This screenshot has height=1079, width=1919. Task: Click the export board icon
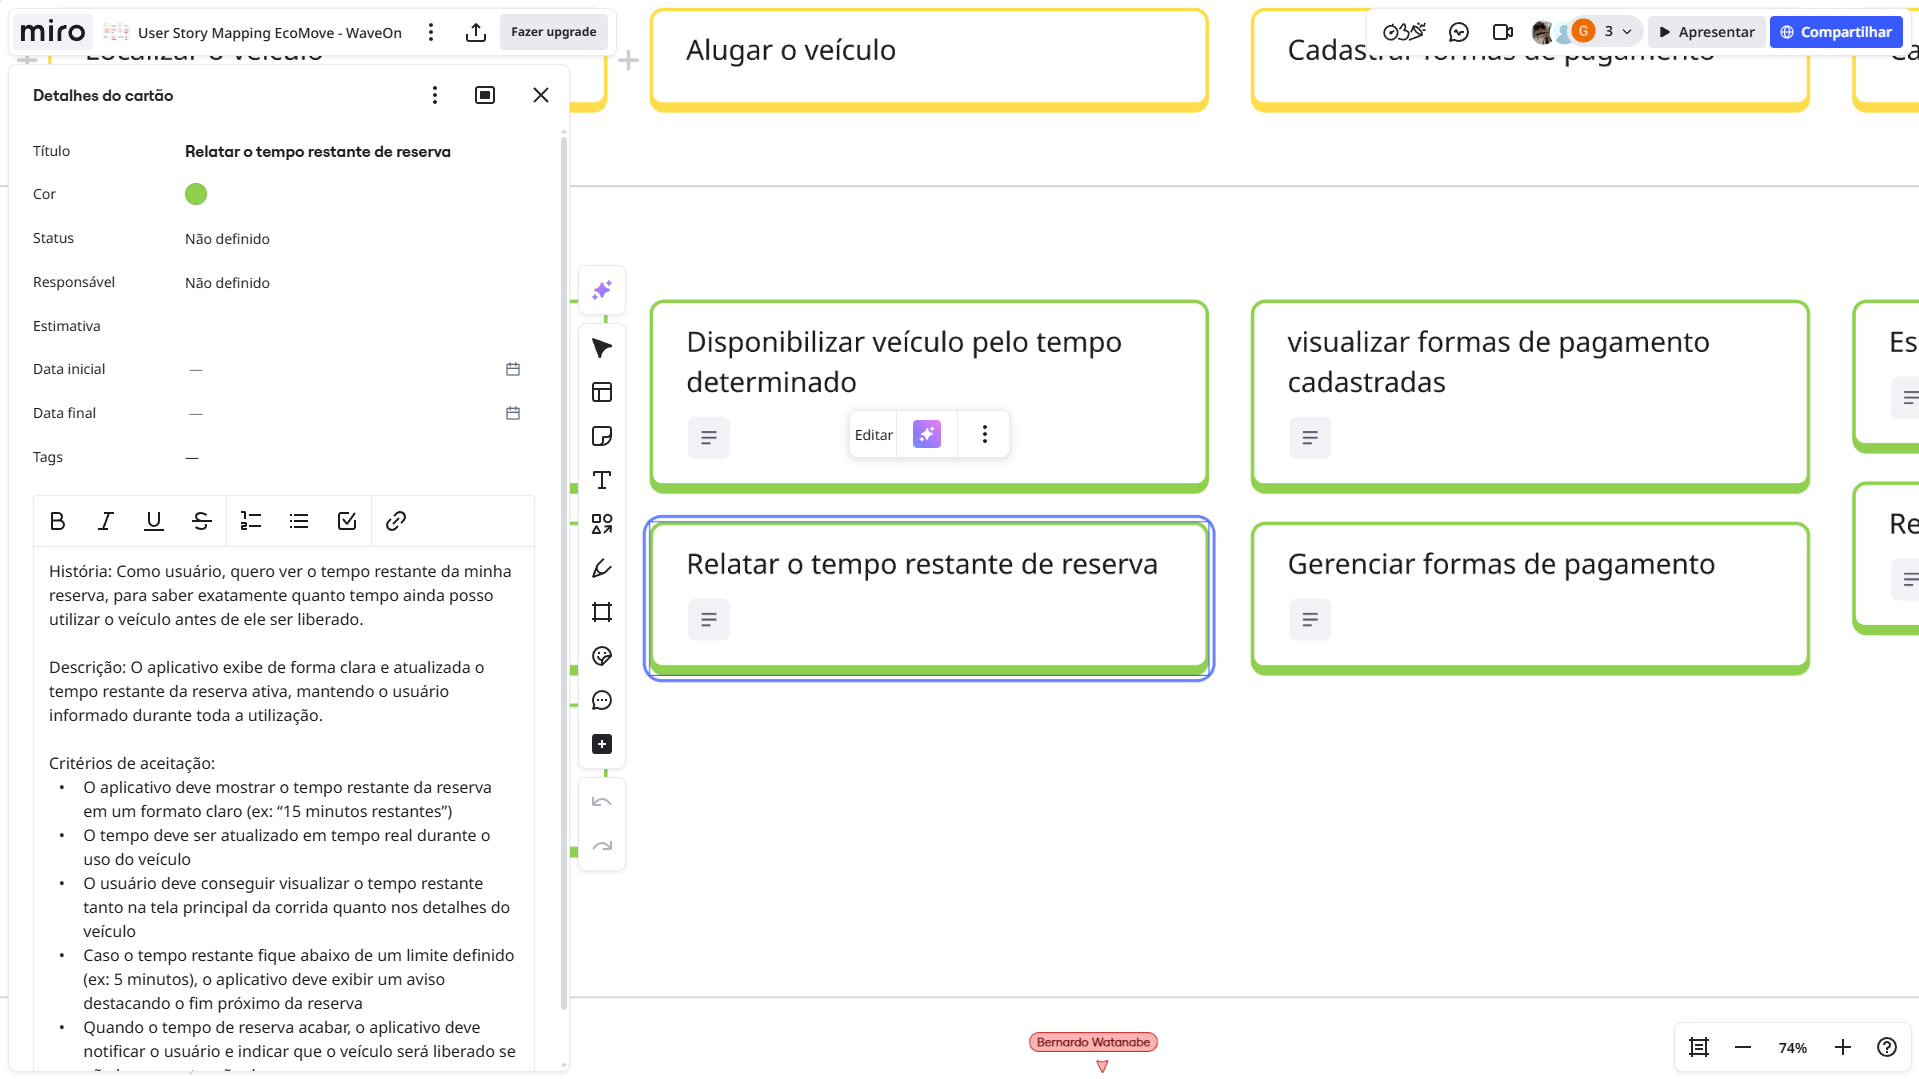coord(476,32)
